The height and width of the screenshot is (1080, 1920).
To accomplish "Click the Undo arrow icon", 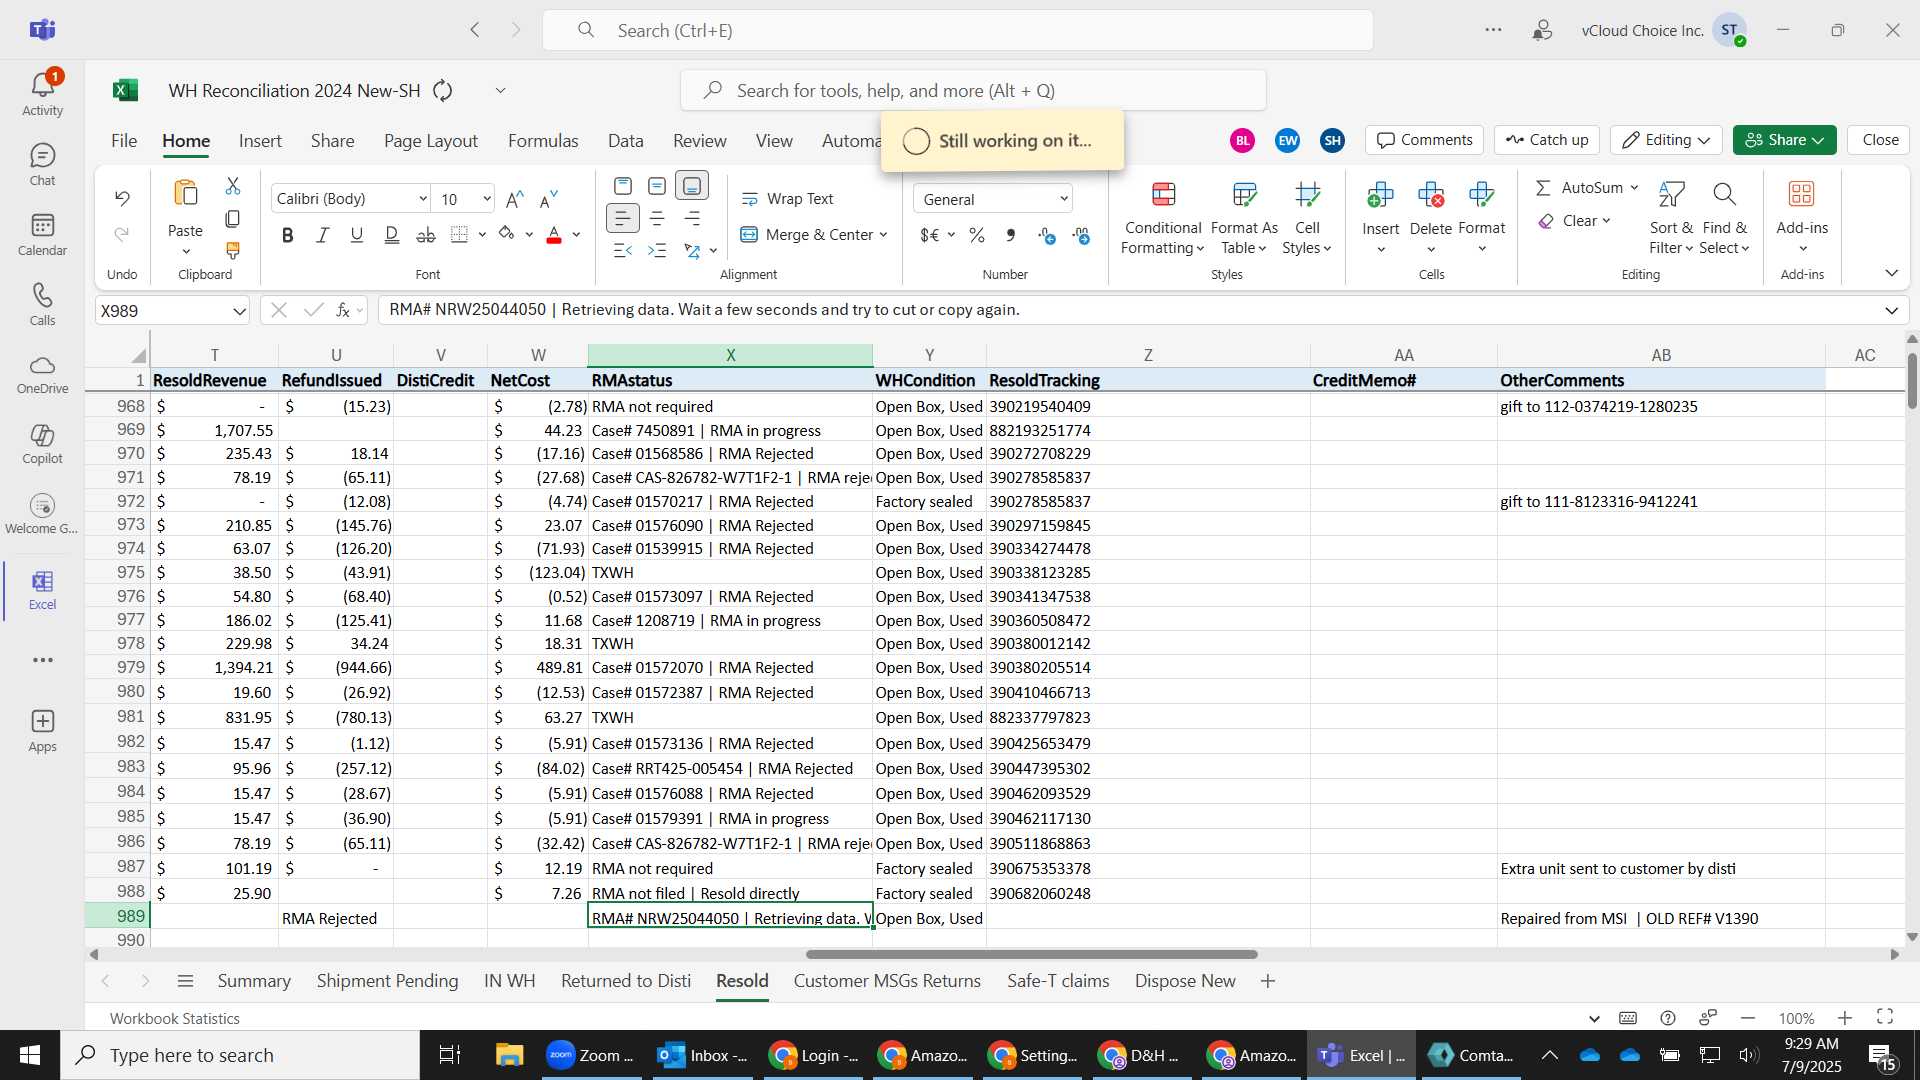I will pos(122,198).
